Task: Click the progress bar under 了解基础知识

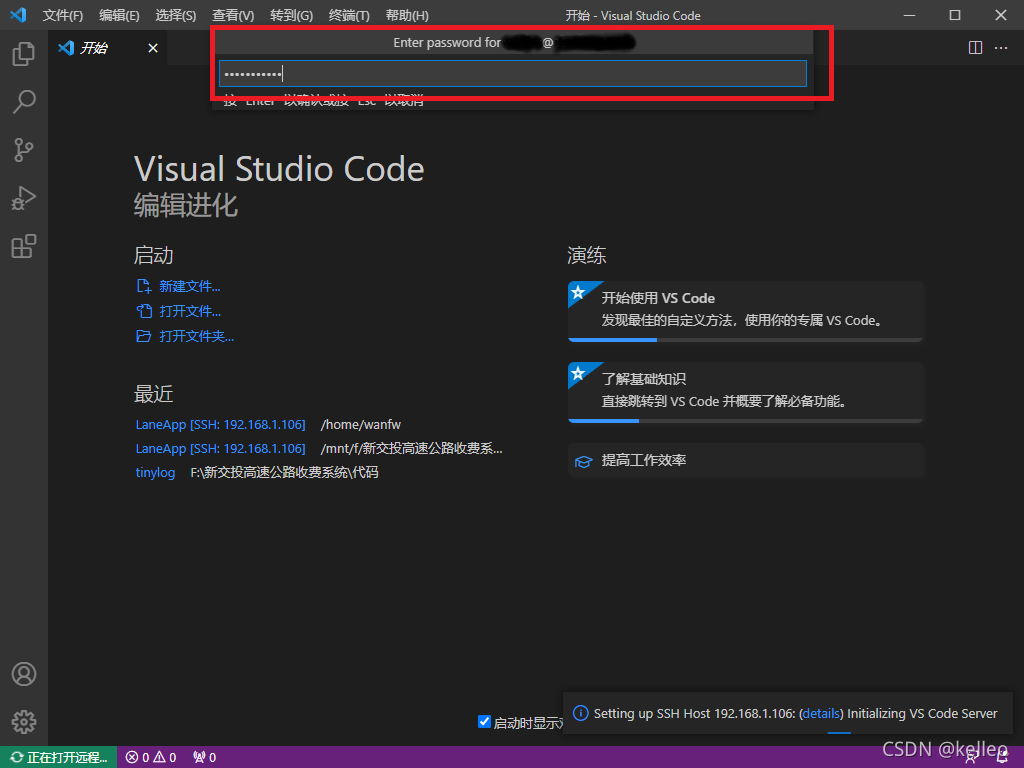Action: pos(746,421)
